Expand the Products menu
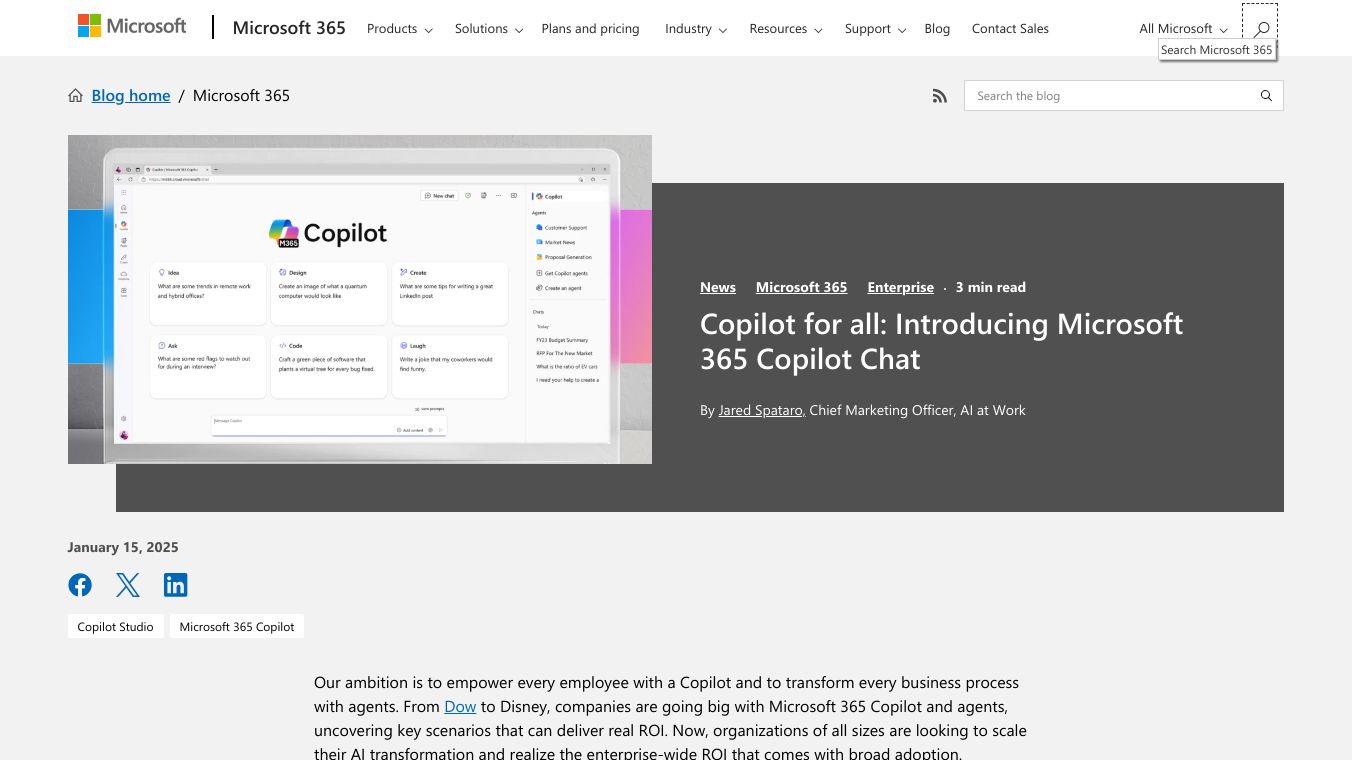1352x760 pixels. pyautogui.click(x=399, y=28)
